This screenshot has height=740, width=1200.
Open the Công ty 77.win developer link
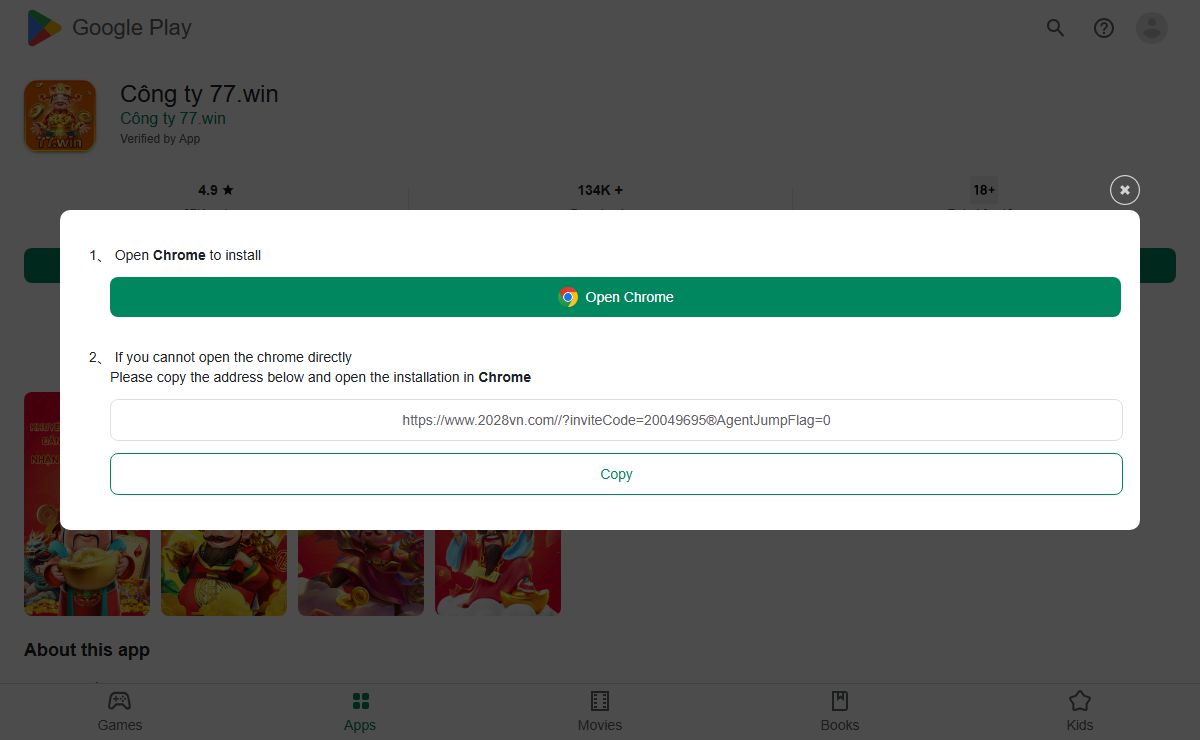173,118
